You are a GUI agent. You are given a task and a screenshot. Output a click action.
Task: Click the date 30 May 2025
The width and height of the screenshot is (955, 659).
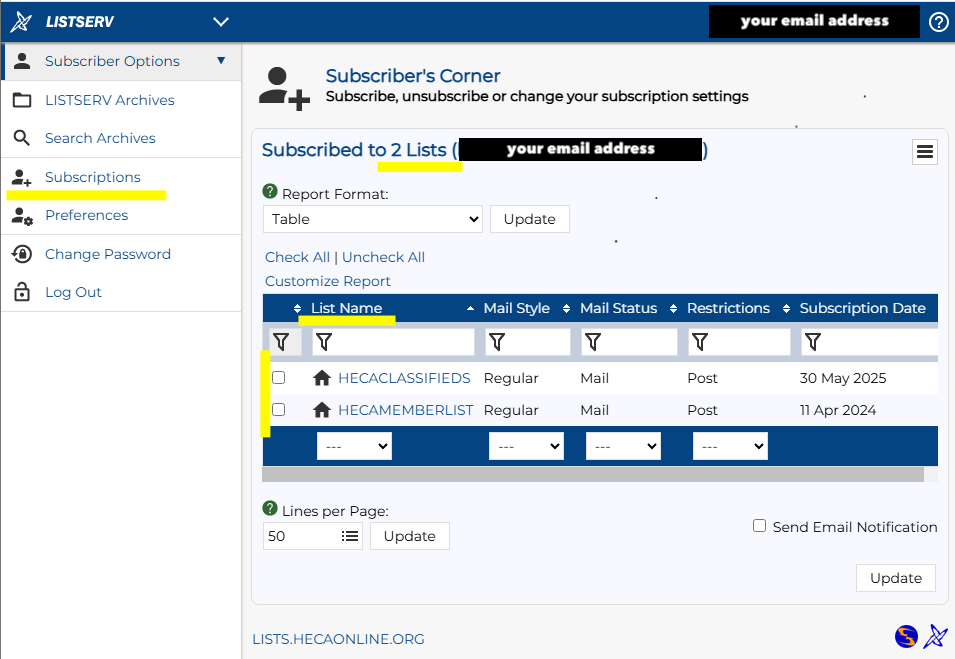(843, 378)
